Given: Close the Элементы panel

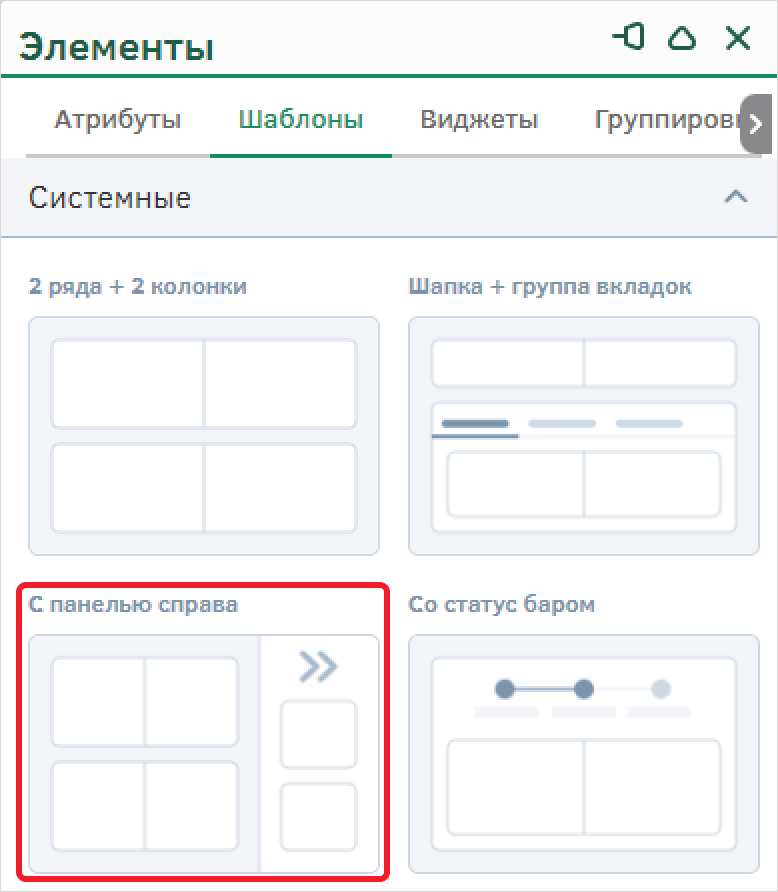Looking at the screenshot, I should tap(738, 38).
